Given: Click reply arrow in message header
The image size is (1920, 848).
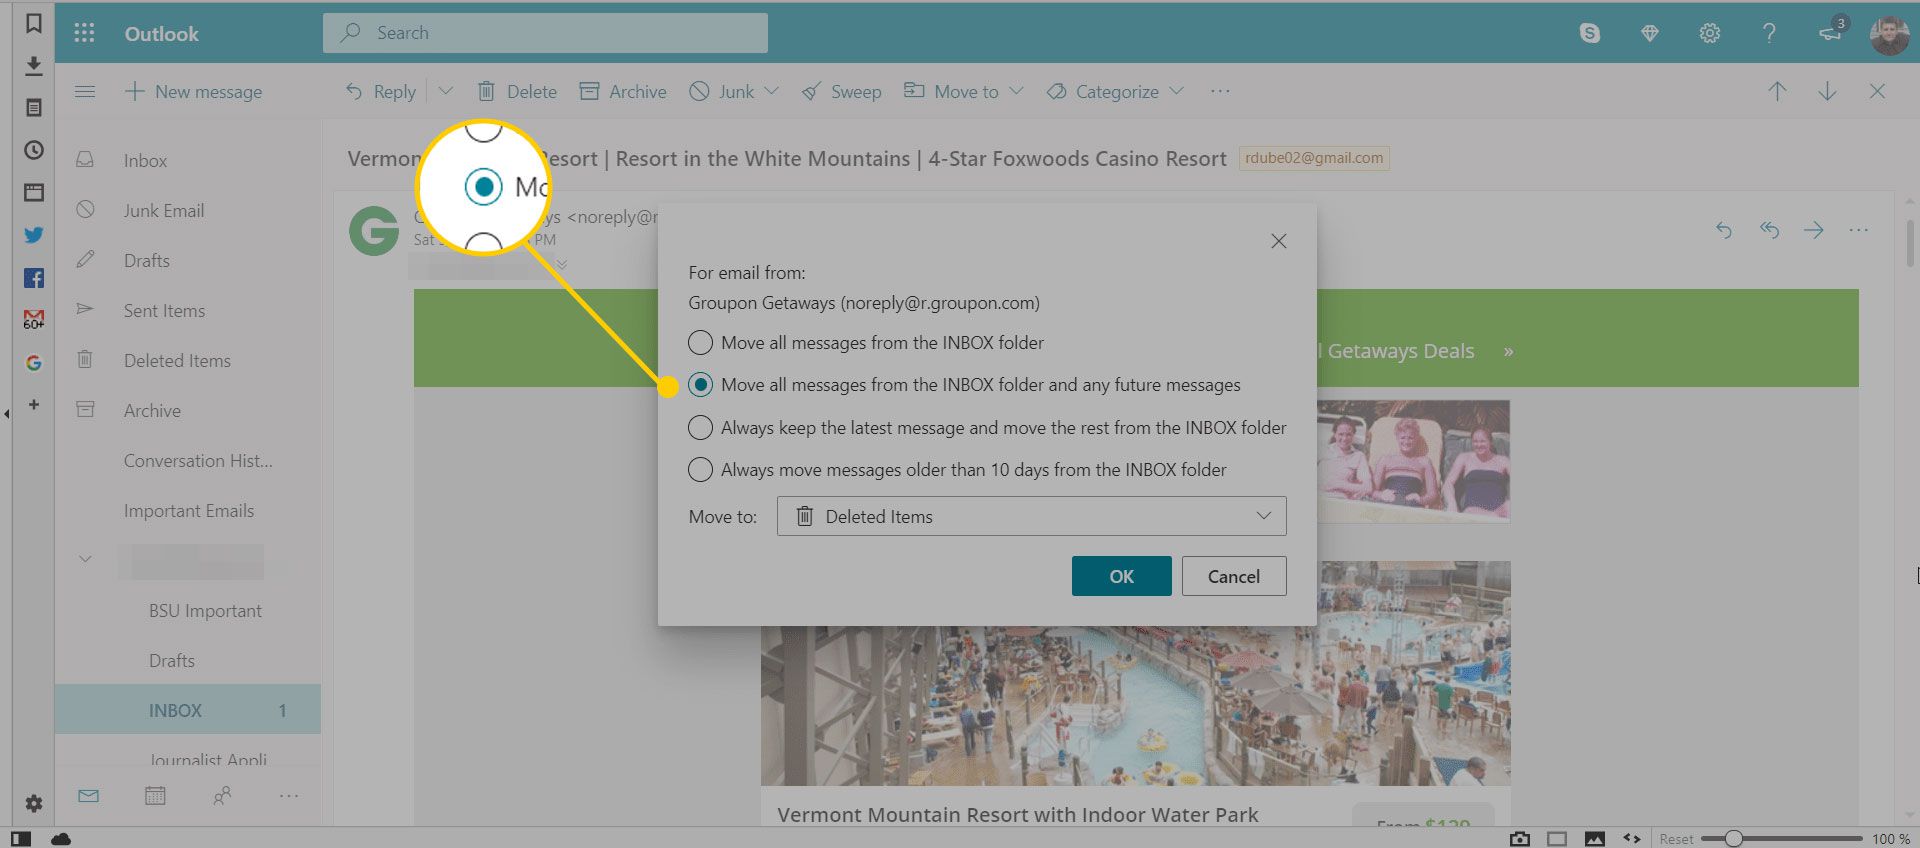Looking at the screenshot, I should [1723, 230].
